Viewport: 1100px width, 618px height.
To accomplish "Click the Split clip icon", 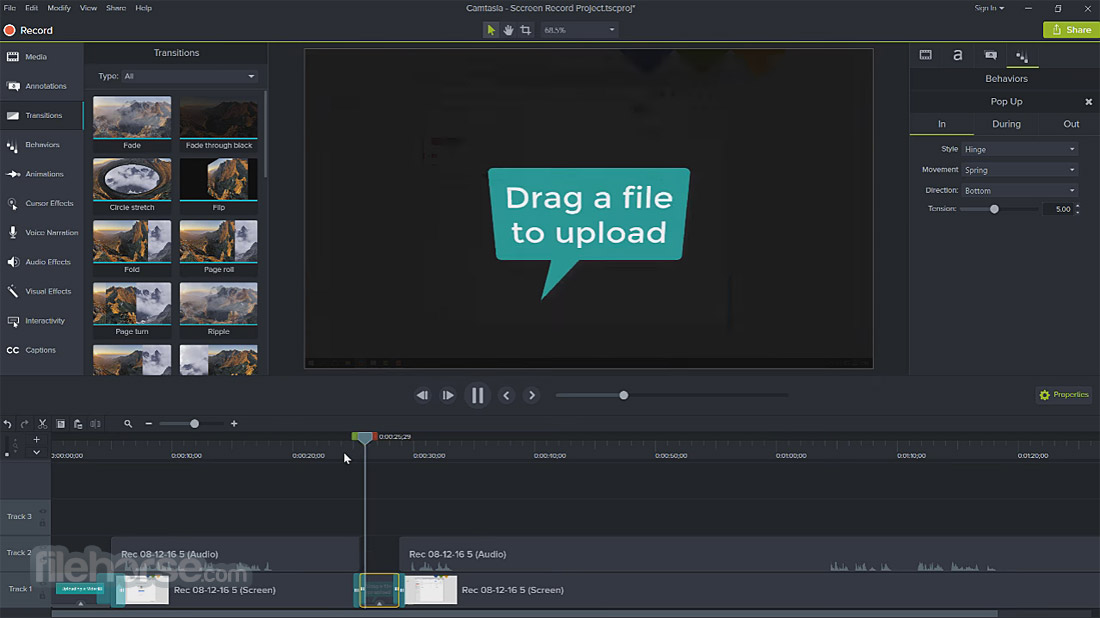I will 94,424.
